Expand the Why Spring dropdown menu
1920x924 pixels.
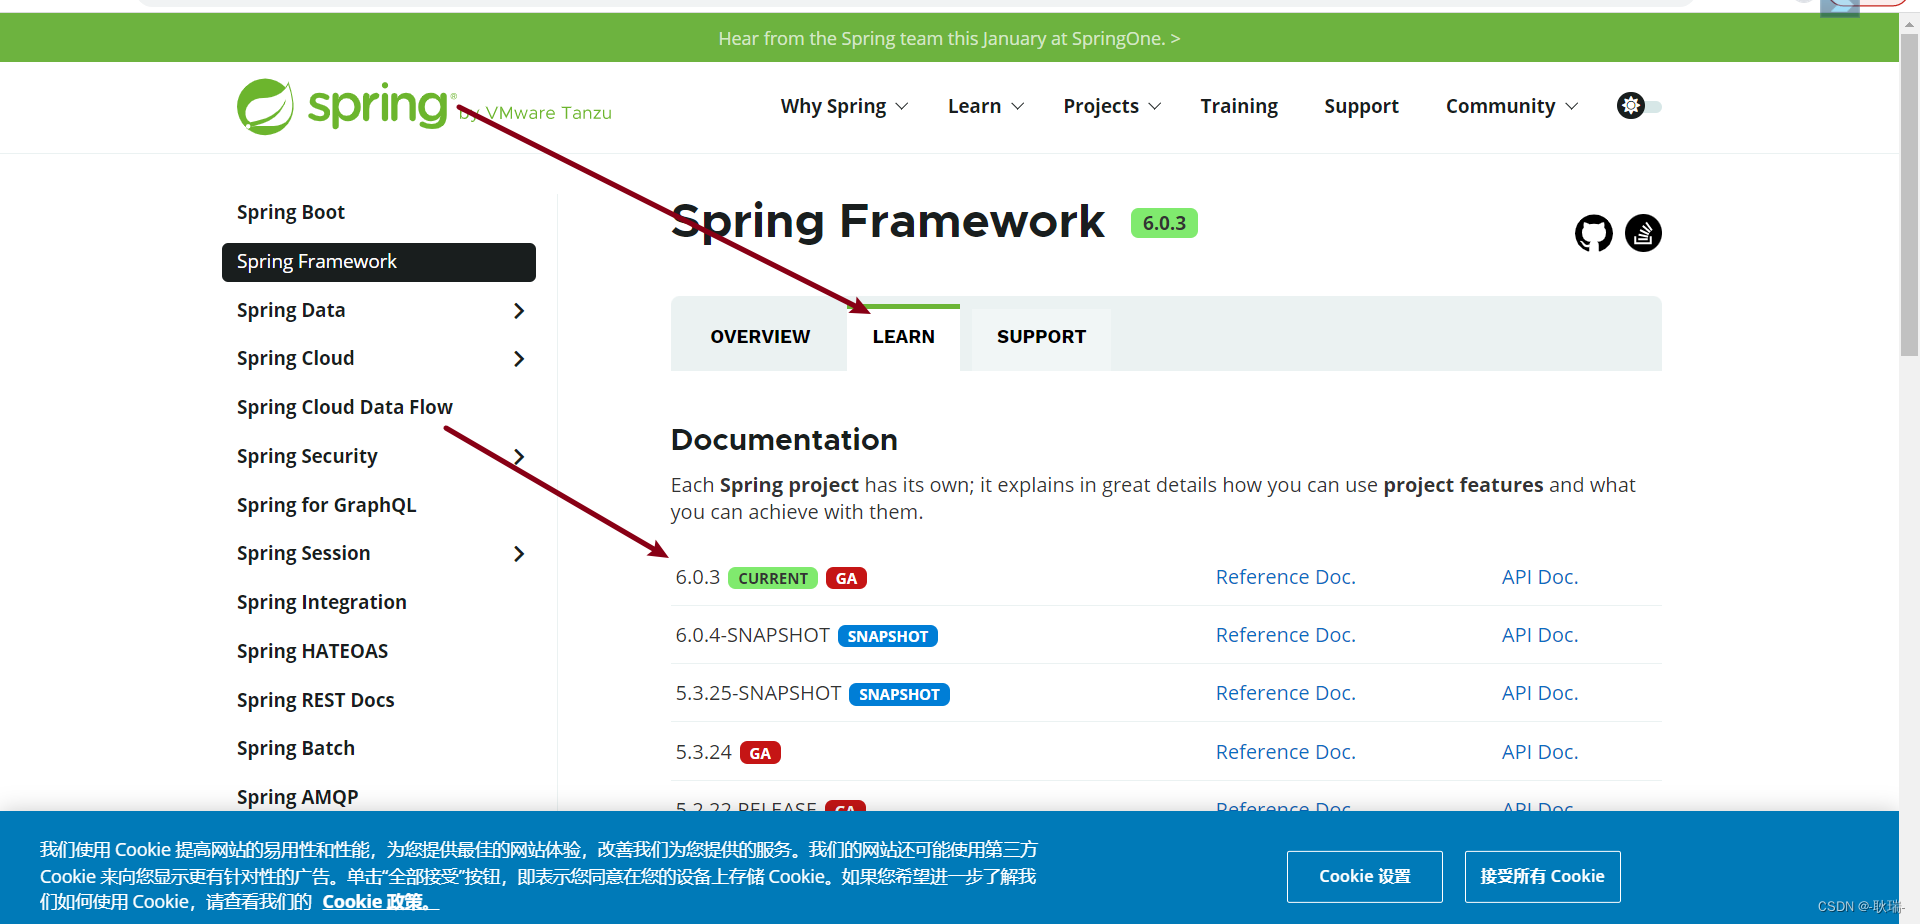pyautogui.click(x=844, y=106)
